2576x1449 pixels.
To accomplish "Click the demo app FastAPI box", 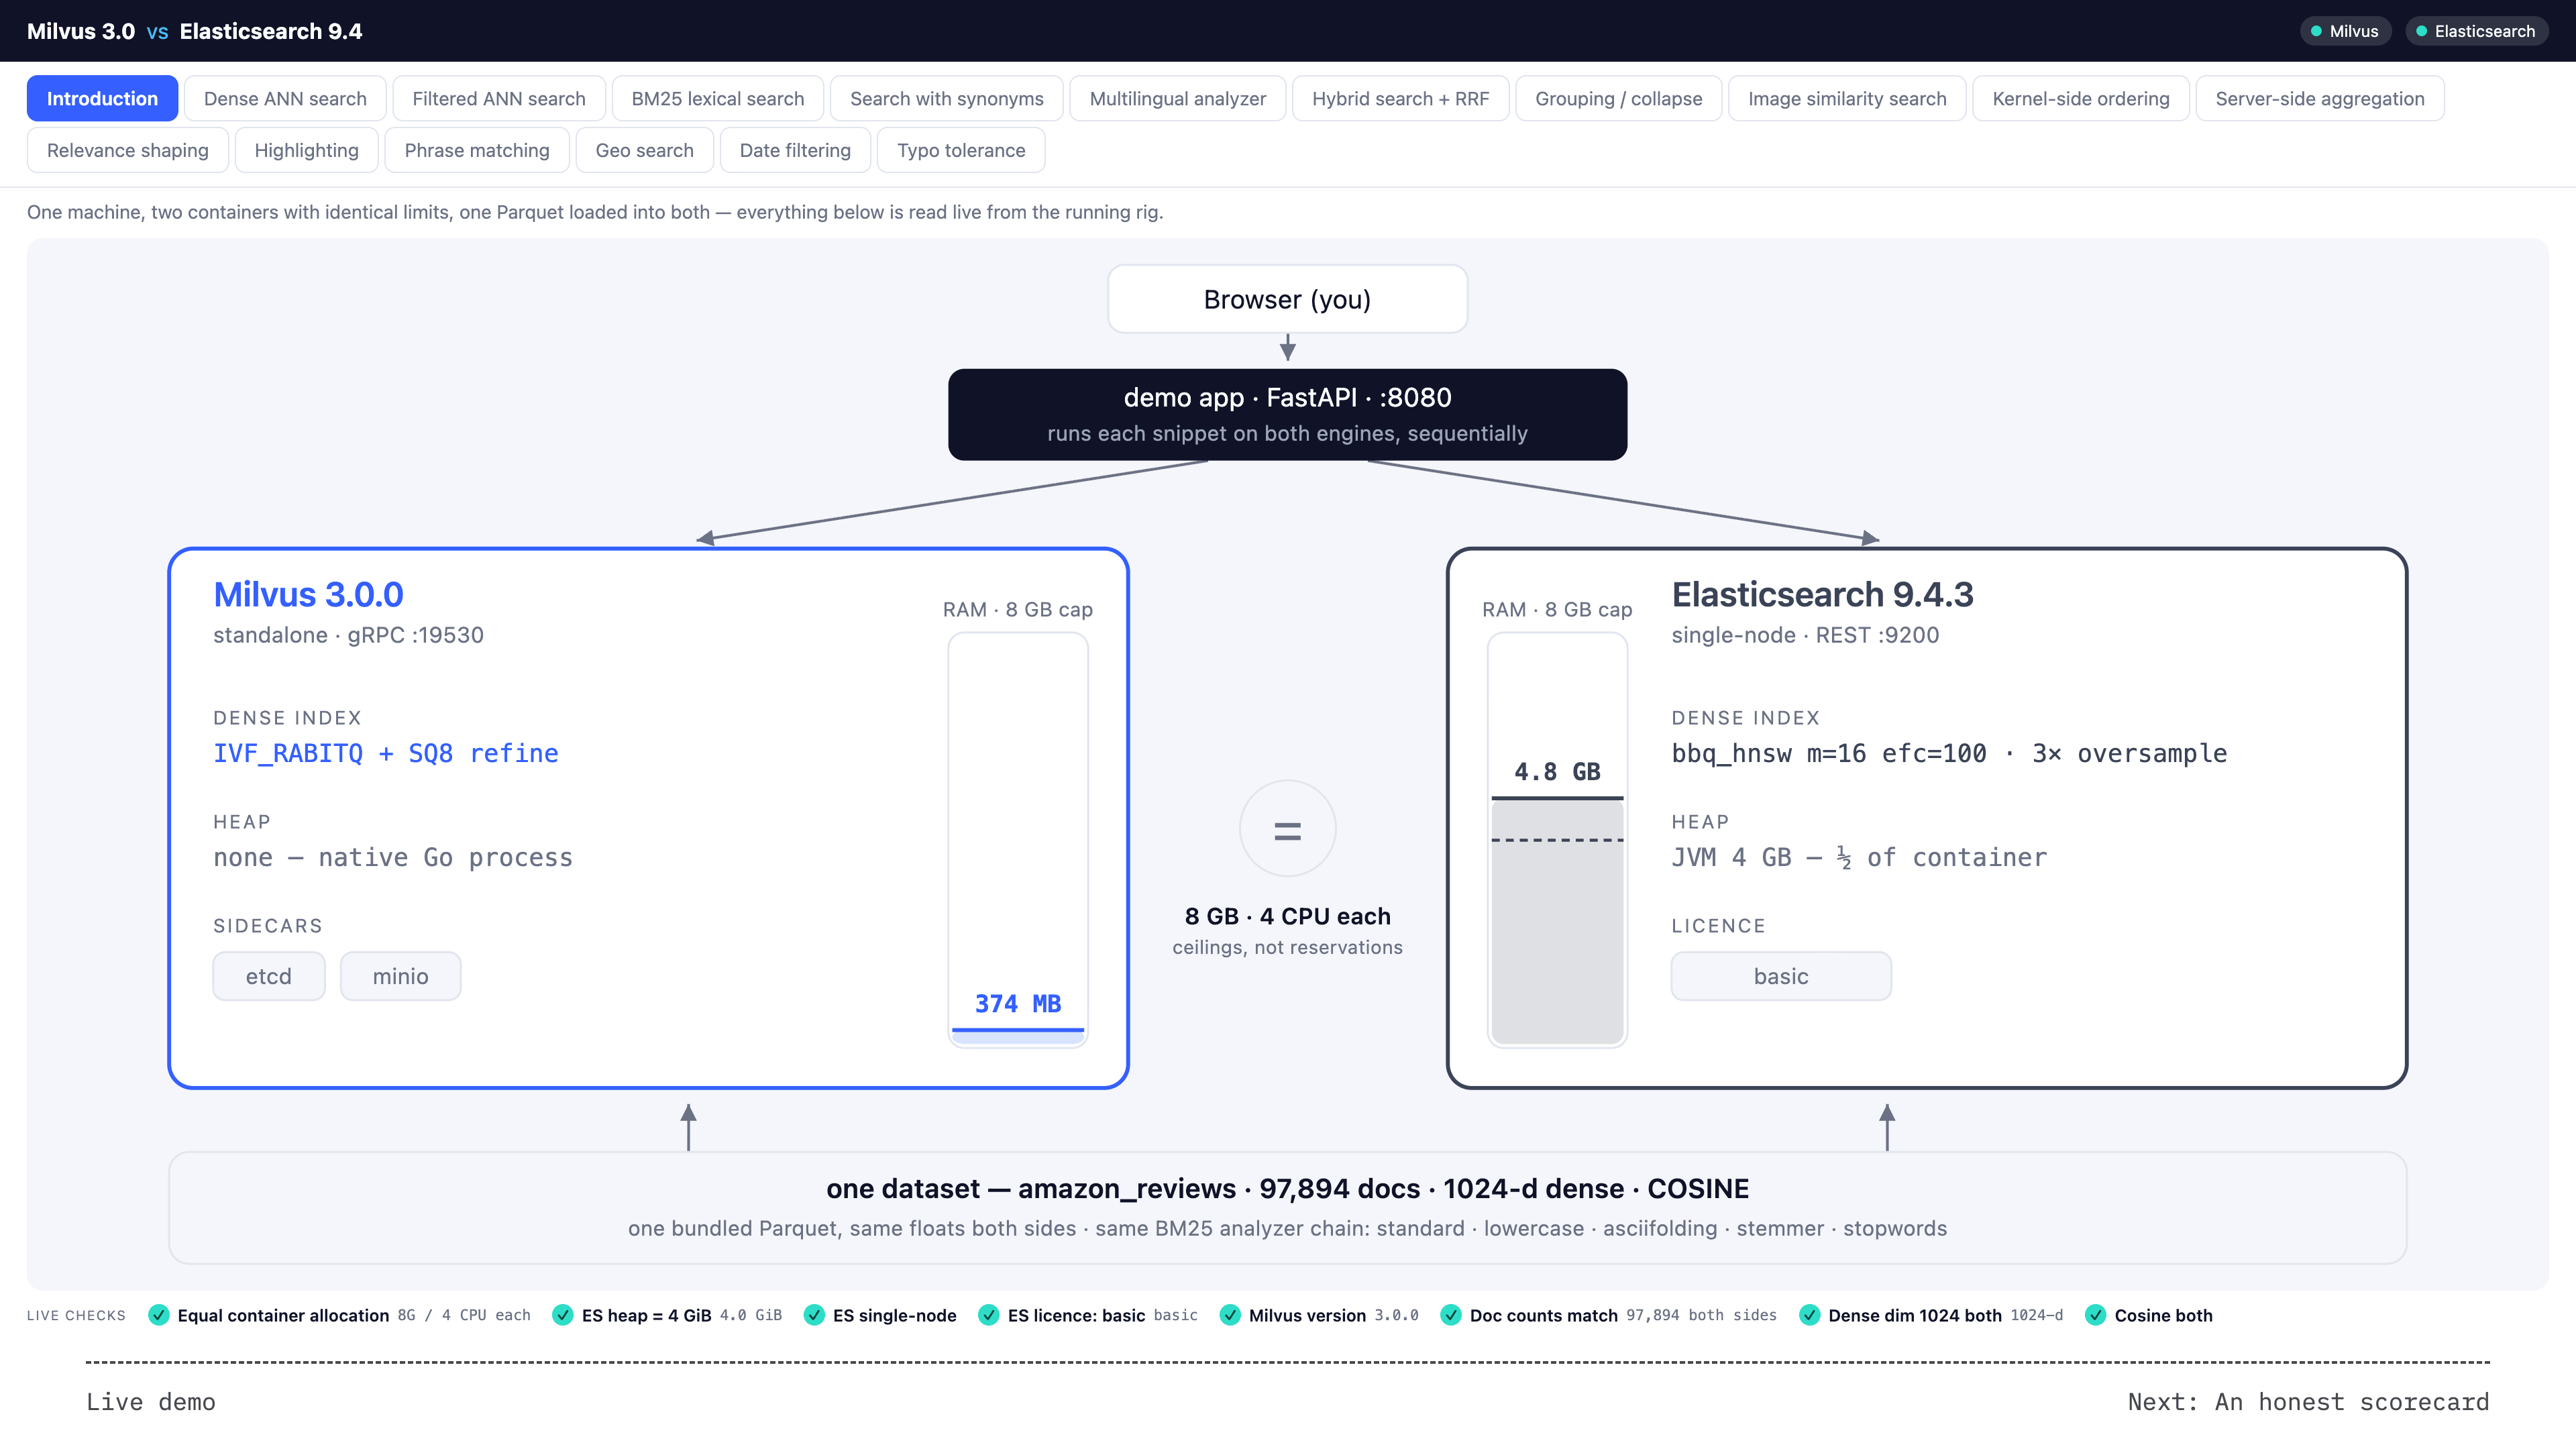I will 1287,414.
